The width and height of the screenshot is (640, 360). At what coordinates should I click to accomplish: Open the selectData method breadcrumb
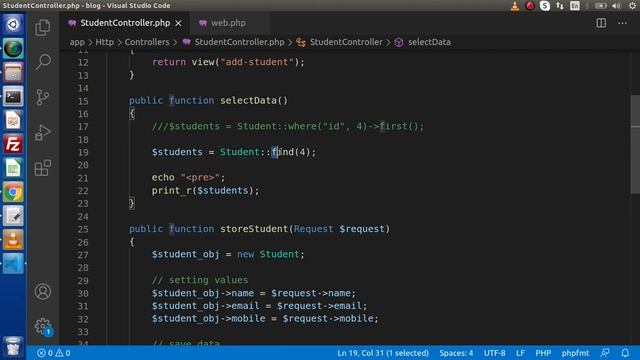coord(429,42)
